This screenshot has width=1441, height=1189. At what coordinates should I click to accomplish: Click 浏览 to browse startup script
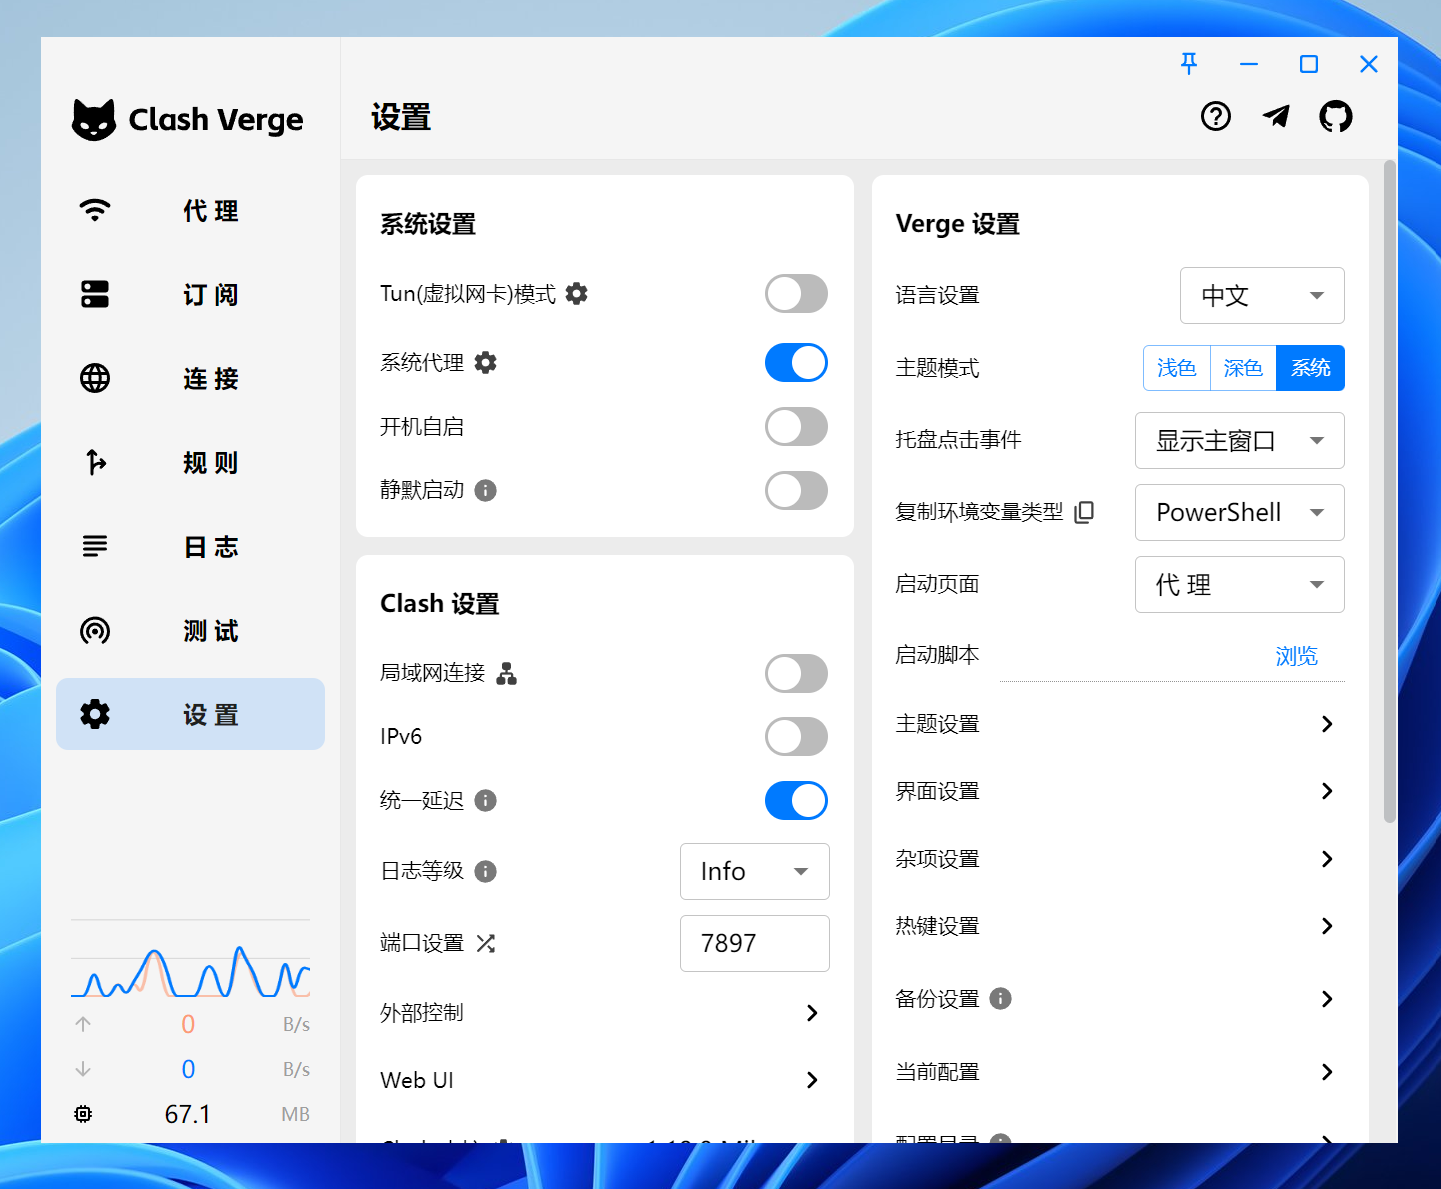coord(1296,656)
